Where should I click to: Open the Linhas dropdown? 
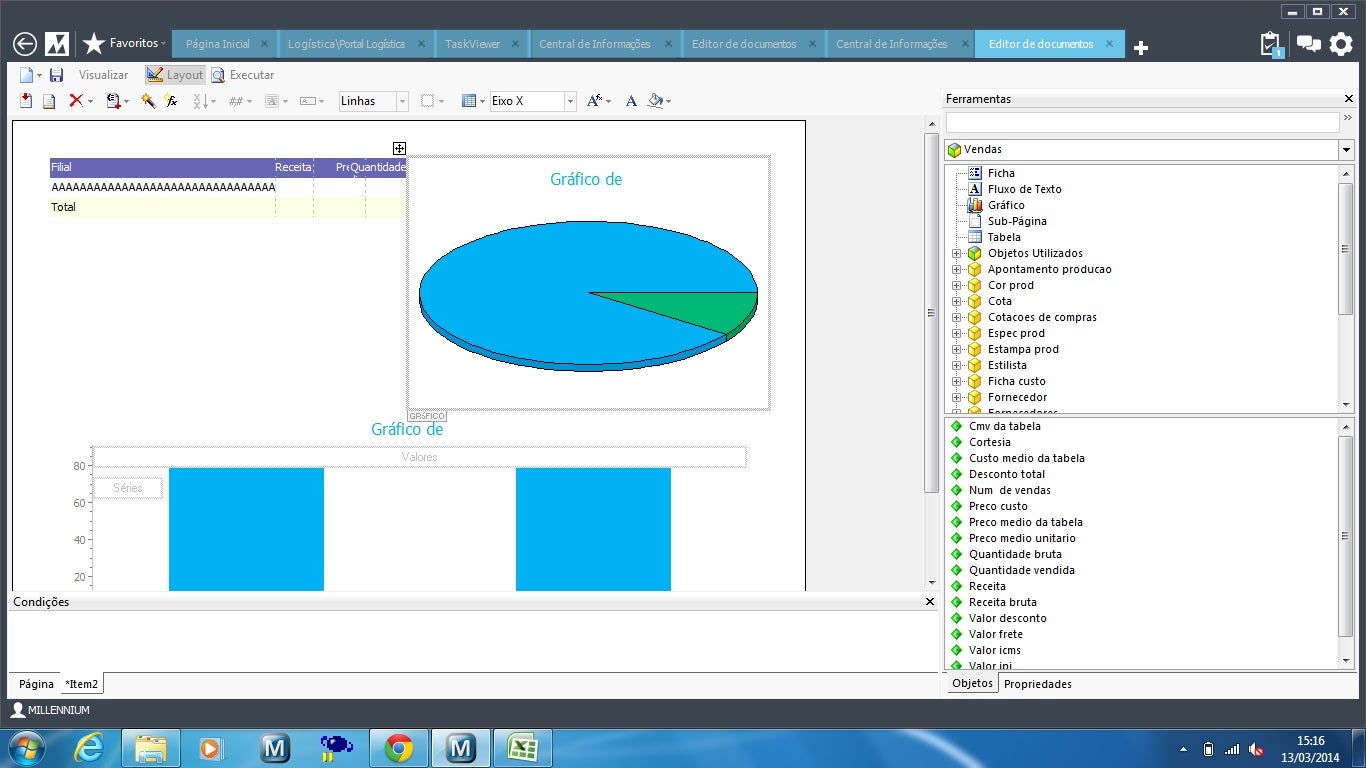click(x=402, y=101)
